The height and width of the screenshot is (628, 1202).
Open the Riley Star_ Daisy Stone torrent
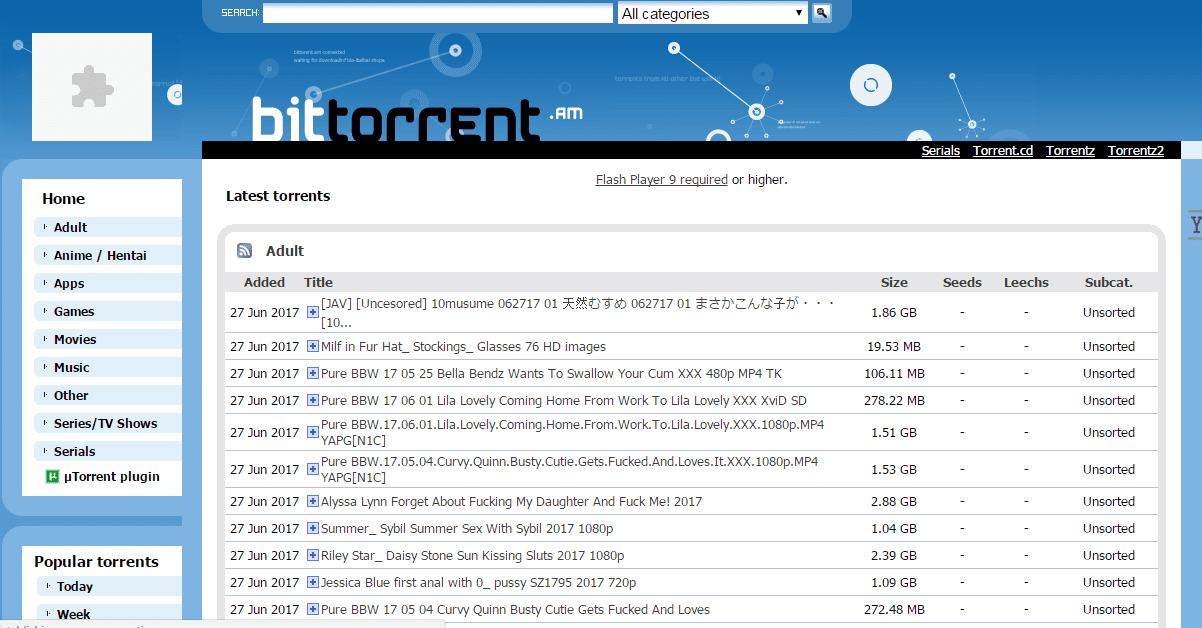[x=472, y=555]
